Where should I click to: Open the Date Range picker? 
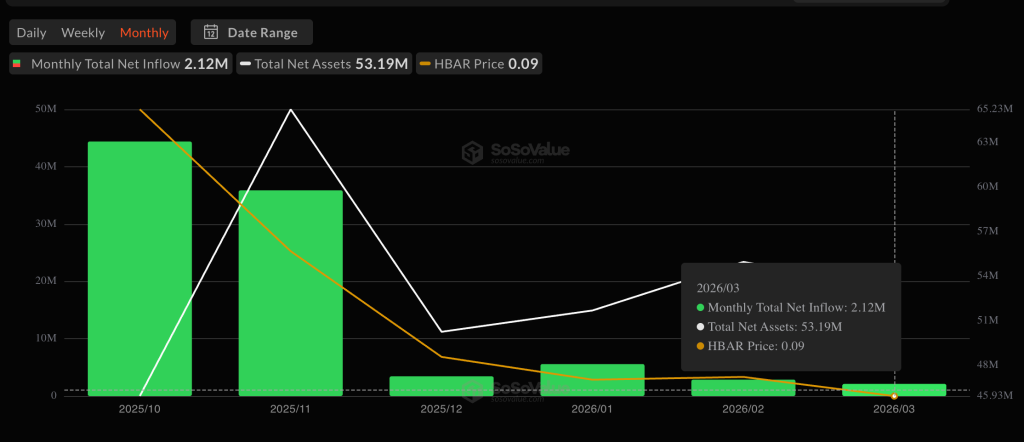[251, 32]
